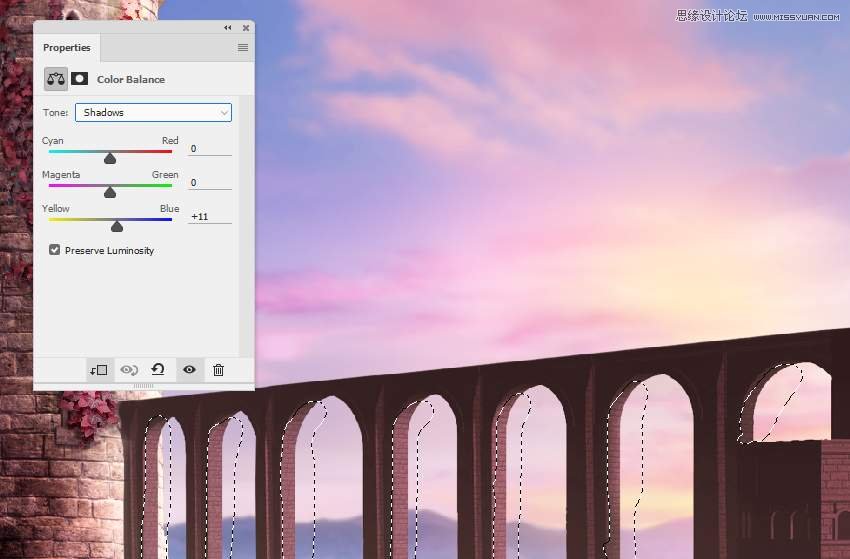The height and width of the screenshot is (559, 850).
Task: Delete this adjustment layer with trash icon
Action: (x=218, y=370)
